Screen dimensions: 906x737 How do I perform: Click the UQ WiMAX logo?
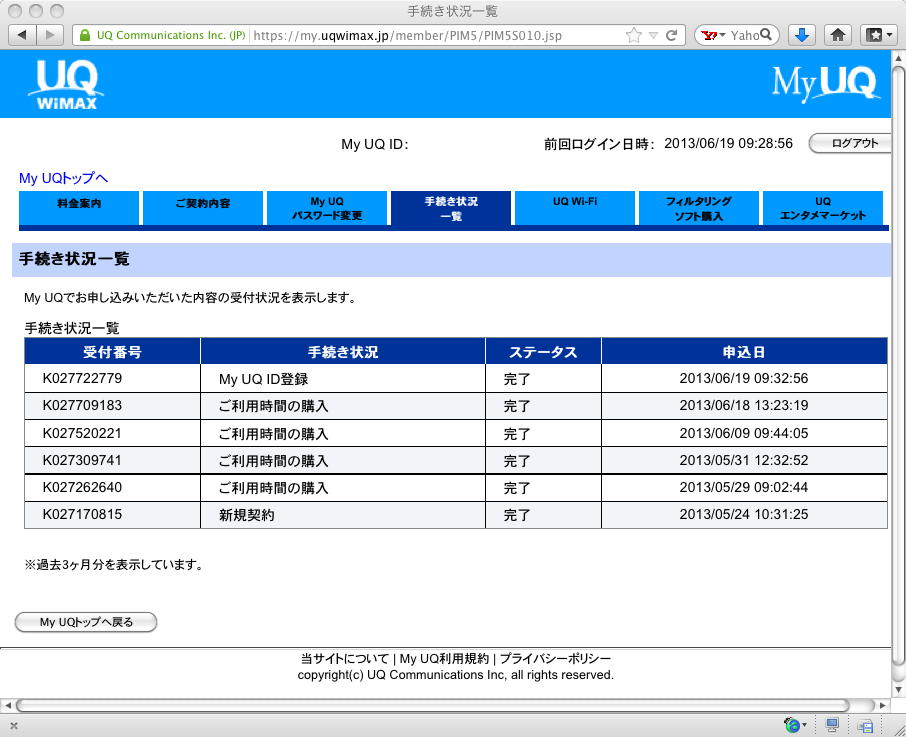pos(66,84)
